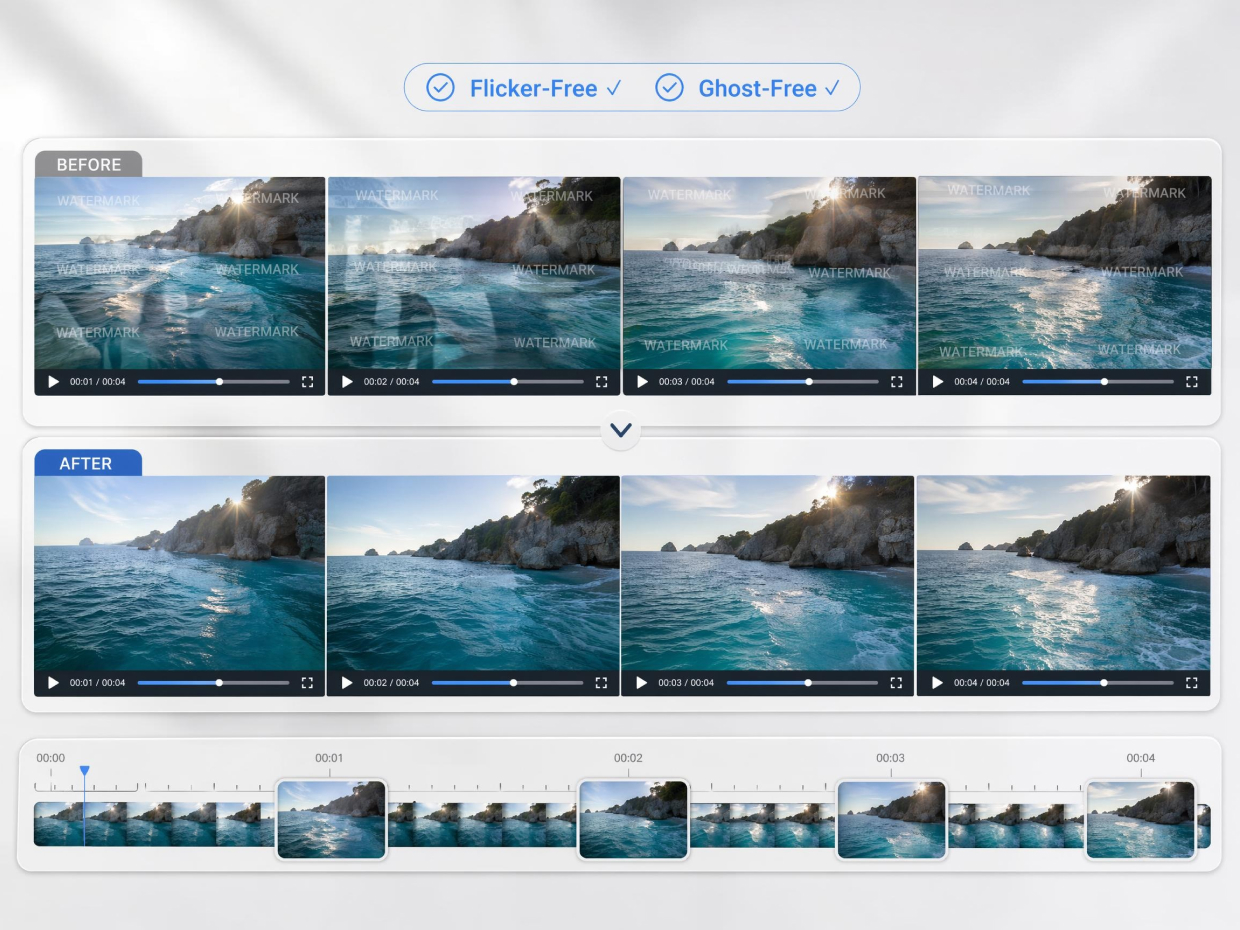The width and height of the screenshot is (1240, 930).
Task: Click the BEFORE video time readout 00:01 / 00:04
Action: (x=98, y=382)
